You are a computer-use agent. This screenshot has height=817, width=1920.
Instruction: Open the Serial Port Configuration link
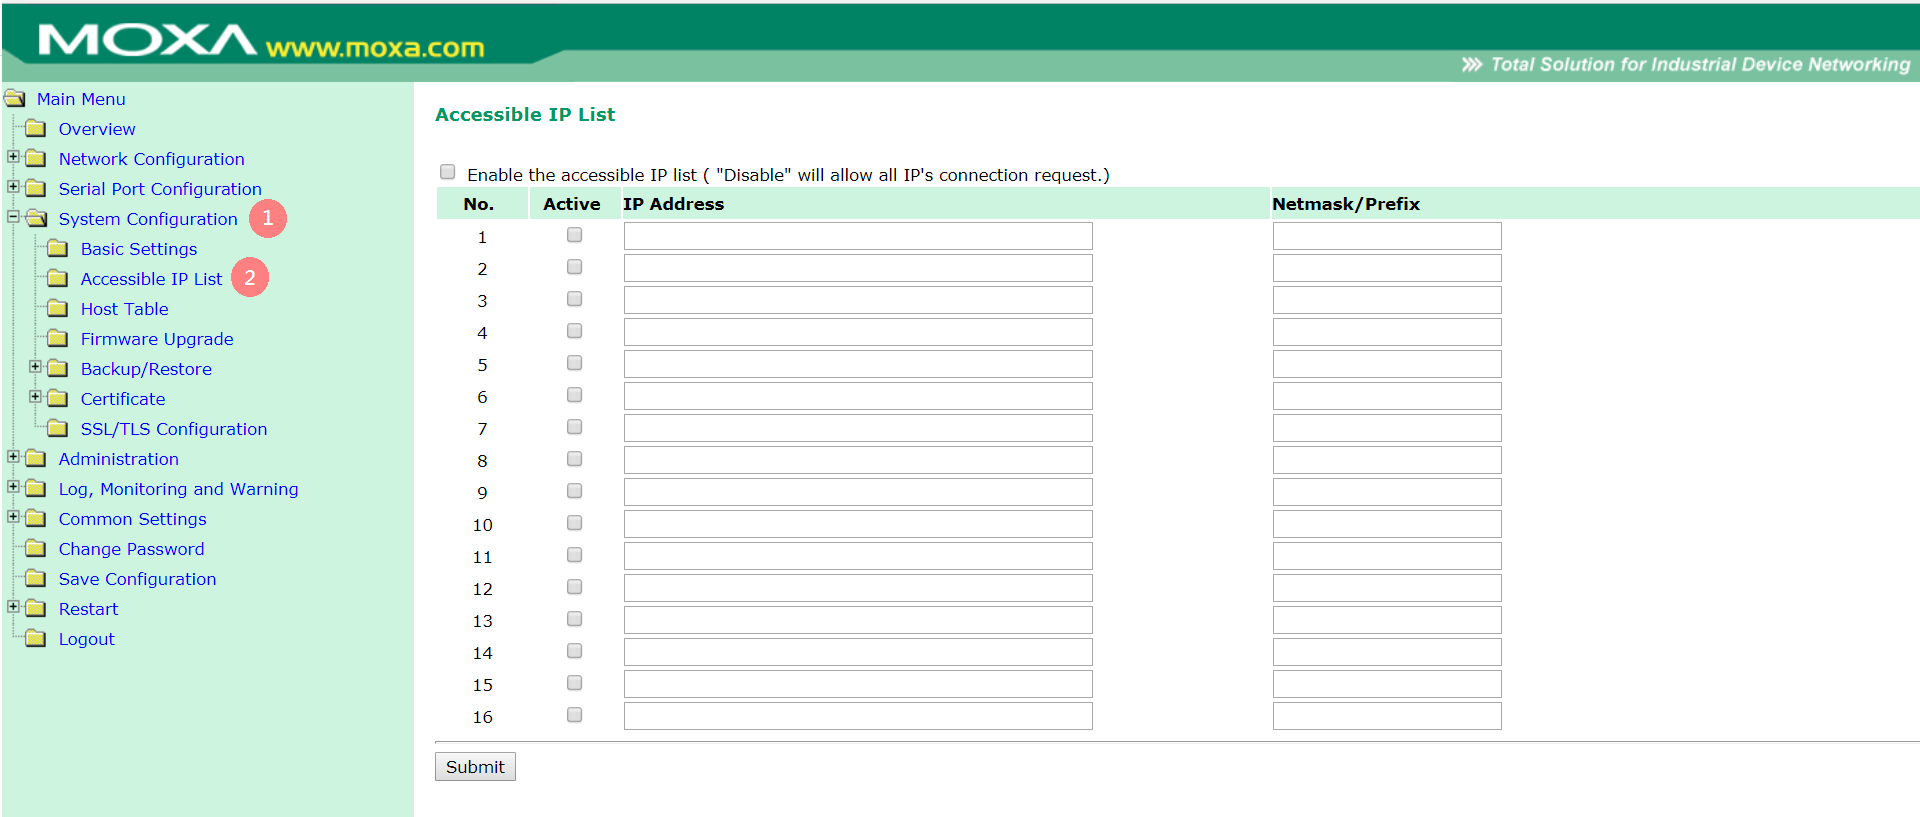click(160, 189)
